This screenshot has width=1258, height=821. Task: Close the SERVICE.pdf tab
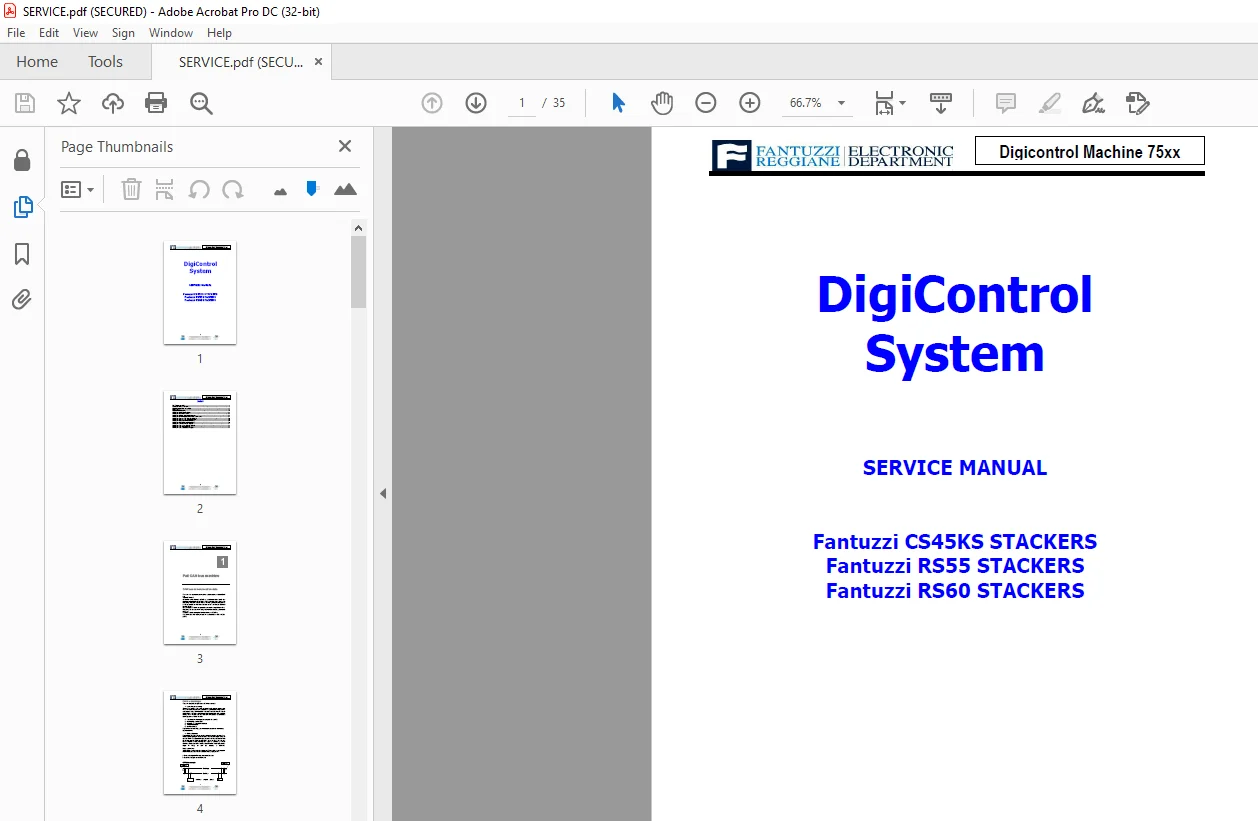click(x=318, y=62)
